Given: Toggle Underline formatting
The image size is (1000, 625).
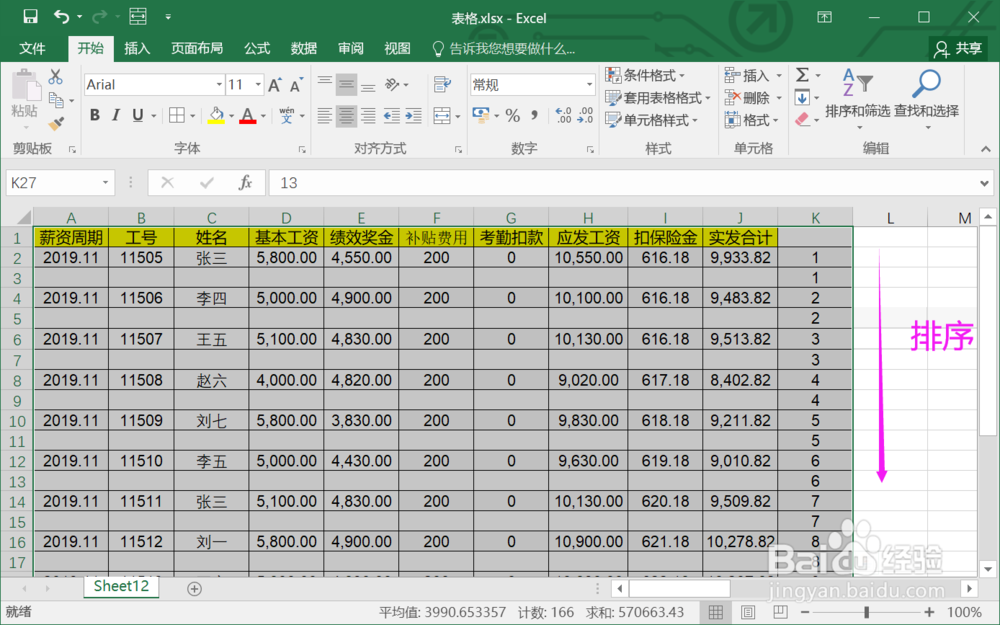Looking at the screenshot, I should [x=137, y=115].
